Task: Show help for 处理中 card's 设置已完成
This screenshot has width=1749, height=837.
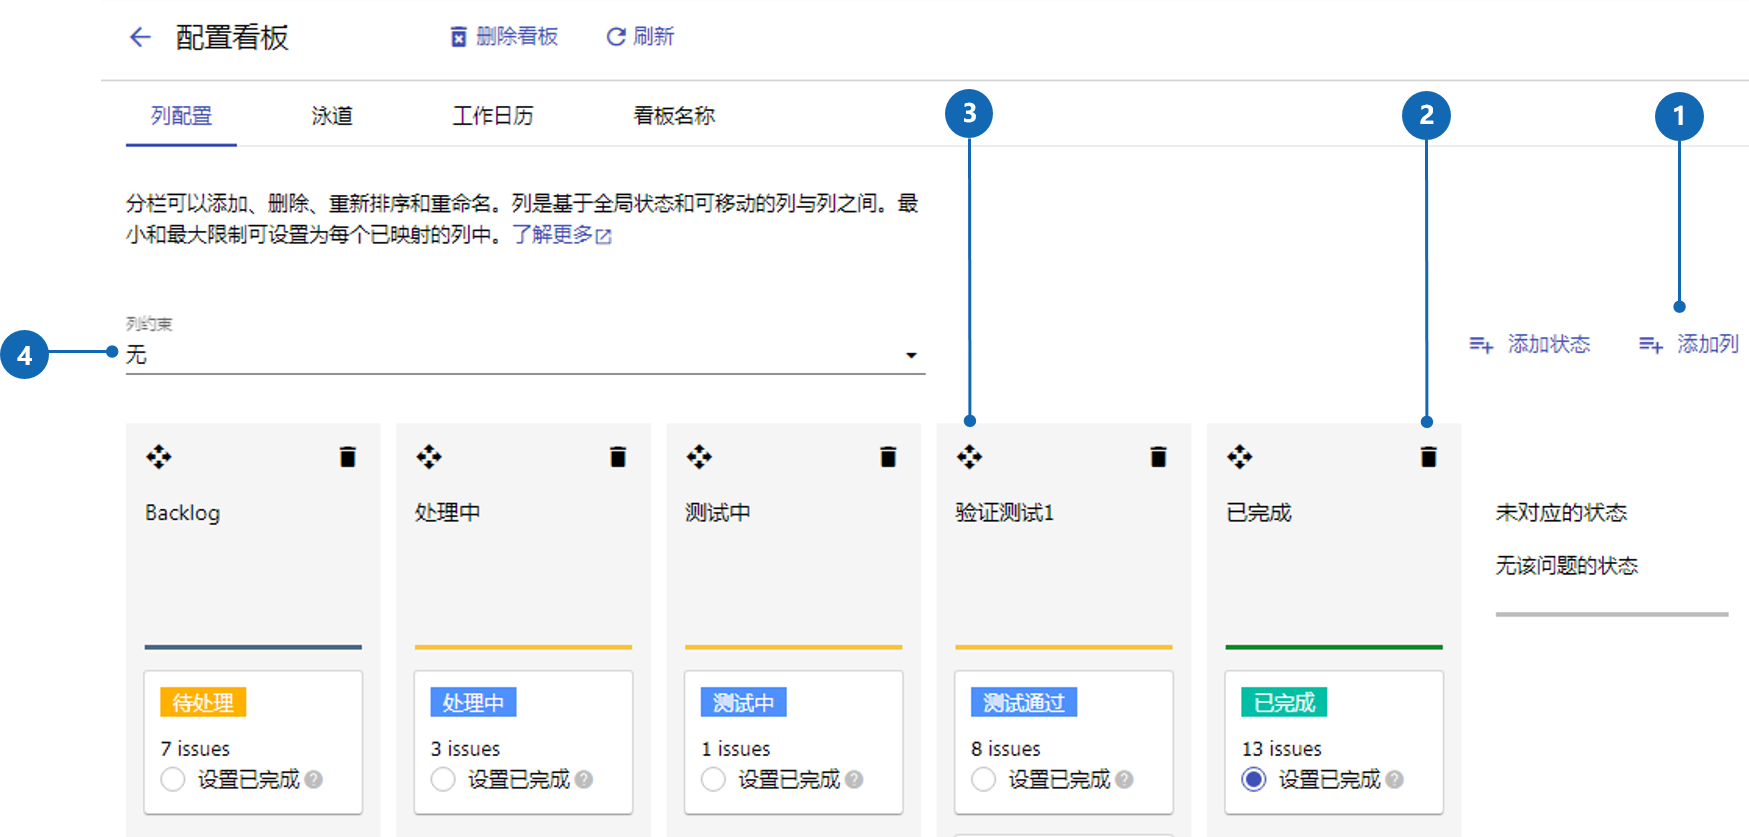Action: 584,779
